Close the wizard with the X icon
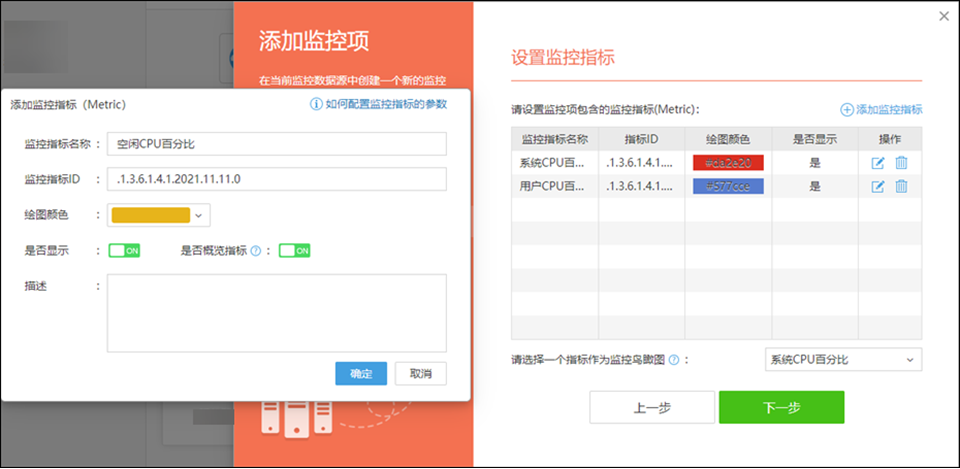 coord(944,16)
